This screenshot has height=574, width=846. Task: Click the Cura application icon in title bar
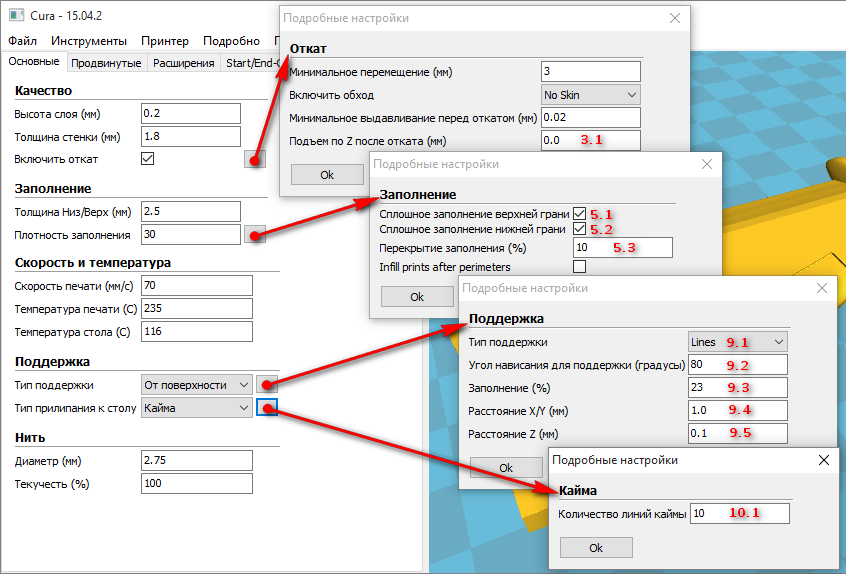tap(17, 15)
